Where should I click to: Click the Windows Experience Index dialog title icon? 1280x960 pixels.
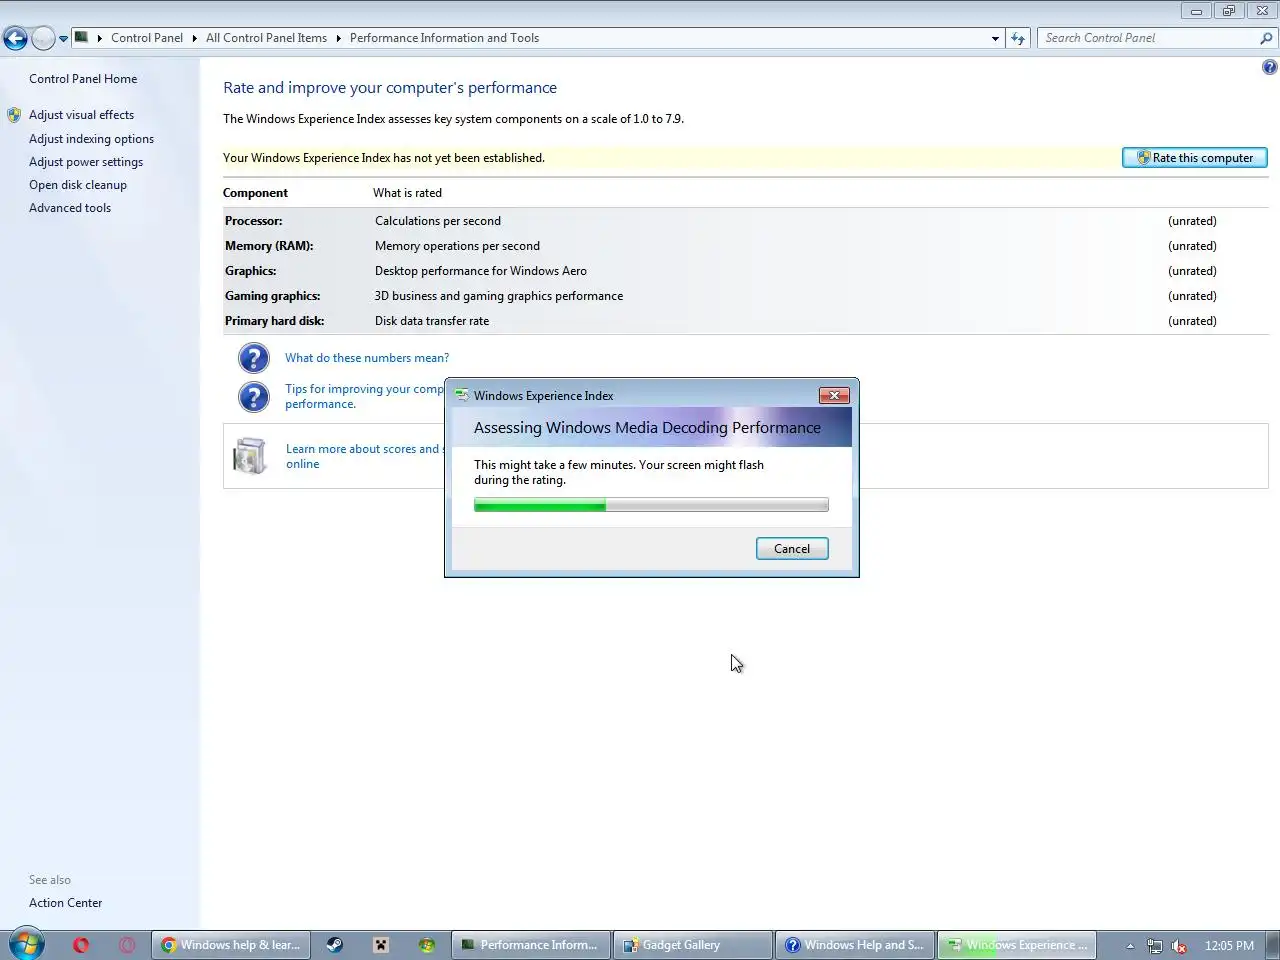(462, 396)
